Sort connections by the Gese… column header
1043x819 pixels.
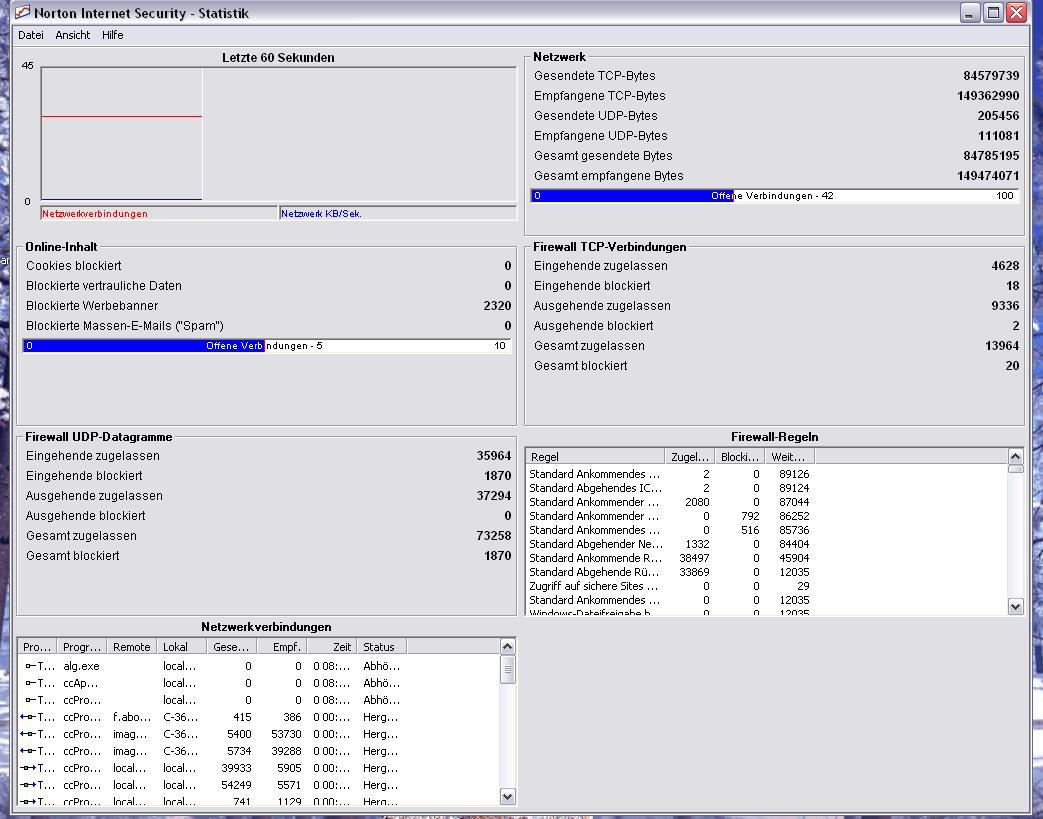[231, 647]
